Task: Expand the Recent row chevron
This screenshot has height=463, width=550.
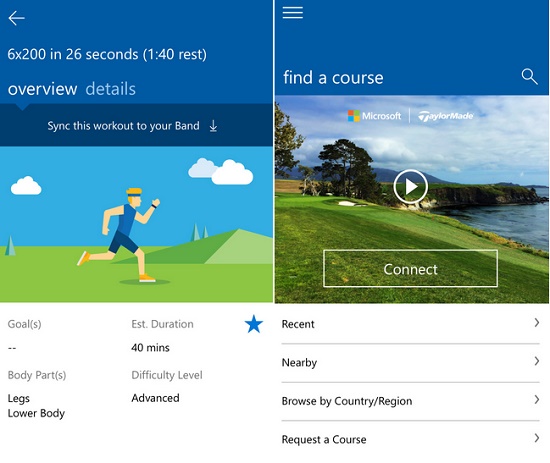Action: coord(537,323)
